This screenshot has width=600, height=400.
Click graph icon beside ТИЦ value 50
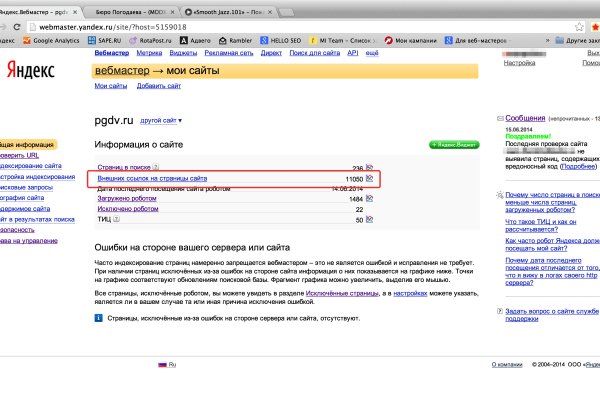(x=369, y=219)
